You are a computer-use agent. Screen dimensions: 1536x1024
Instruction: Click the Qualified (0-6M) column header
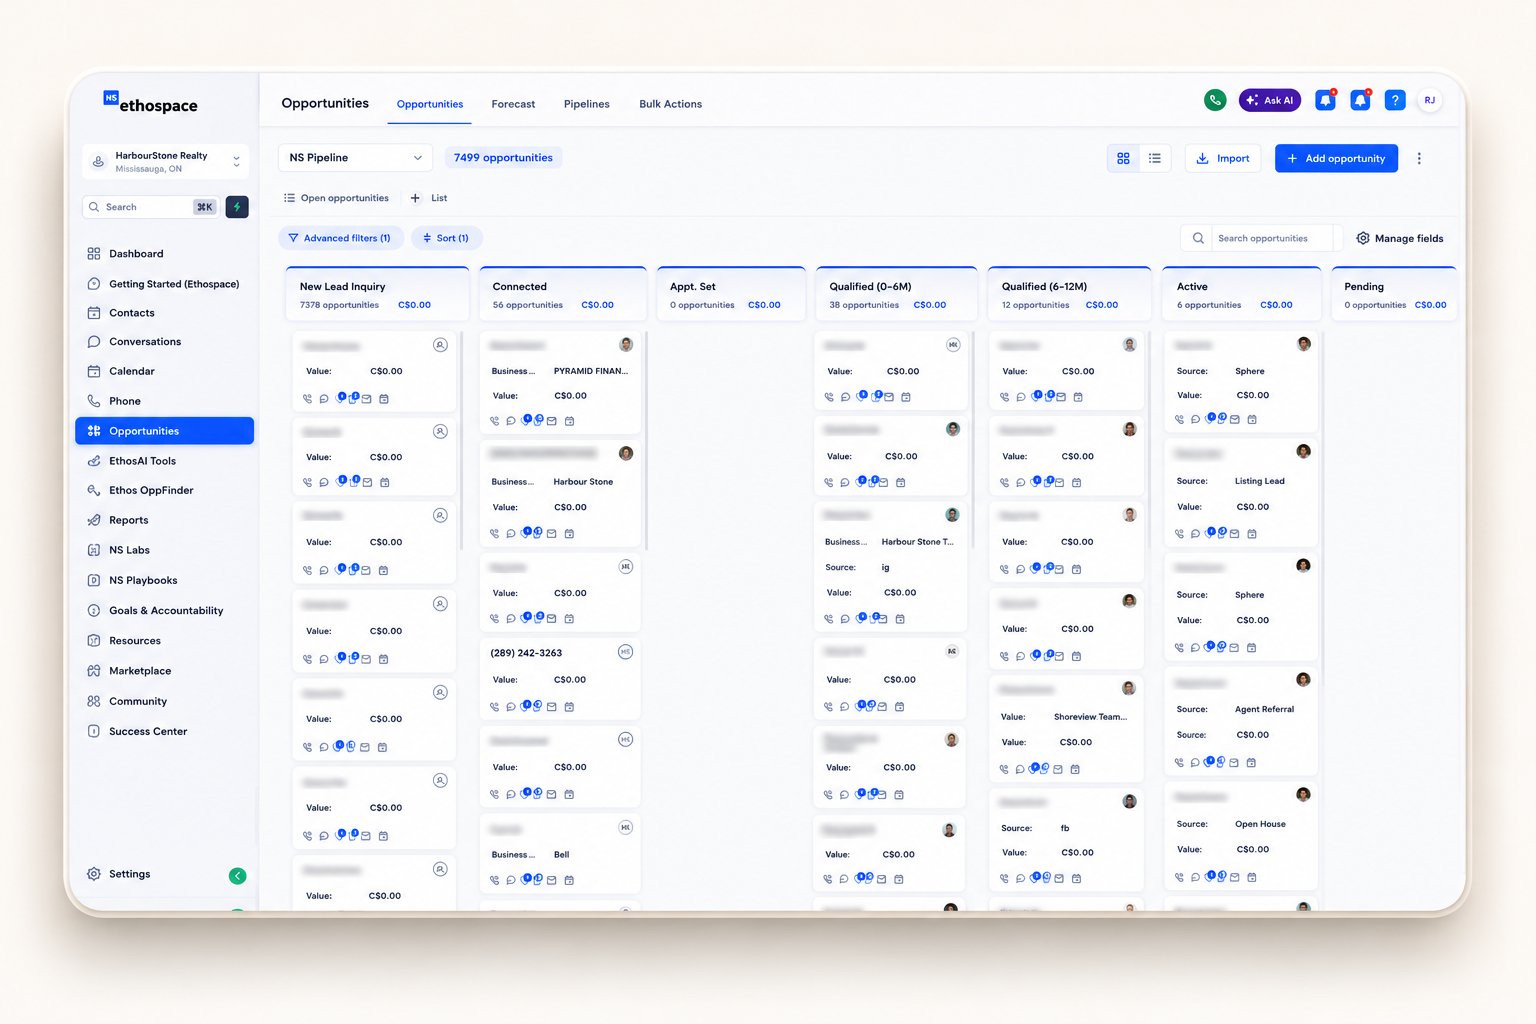pyautogui.click(x=896, y=294)
